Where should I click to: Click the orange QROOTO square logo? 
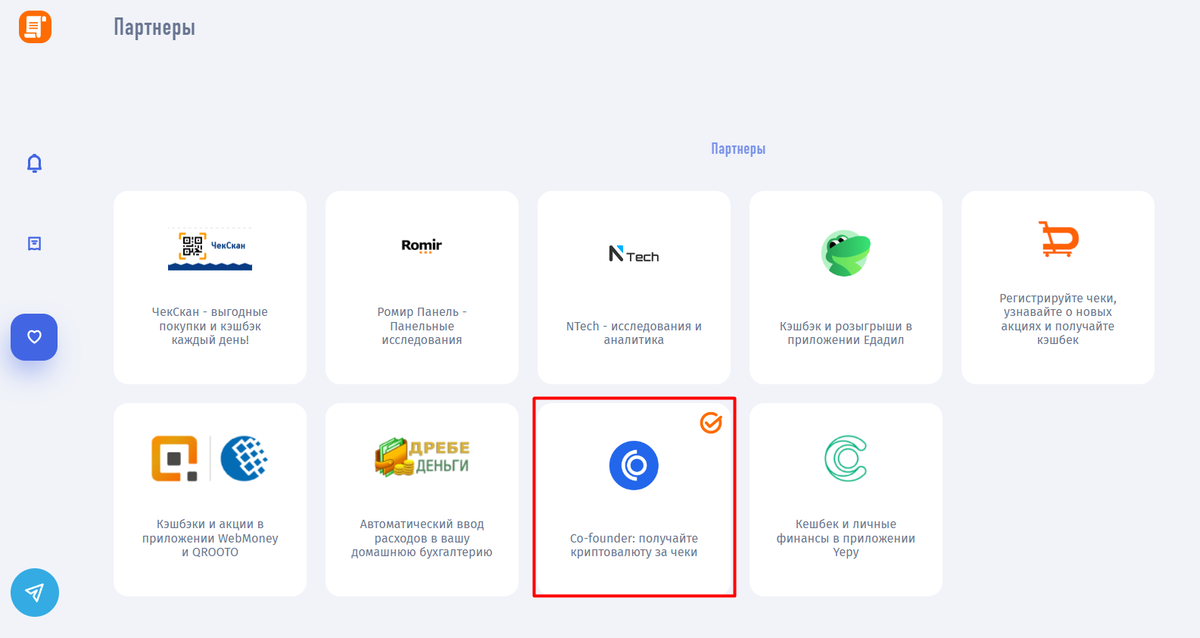(174, 458)
